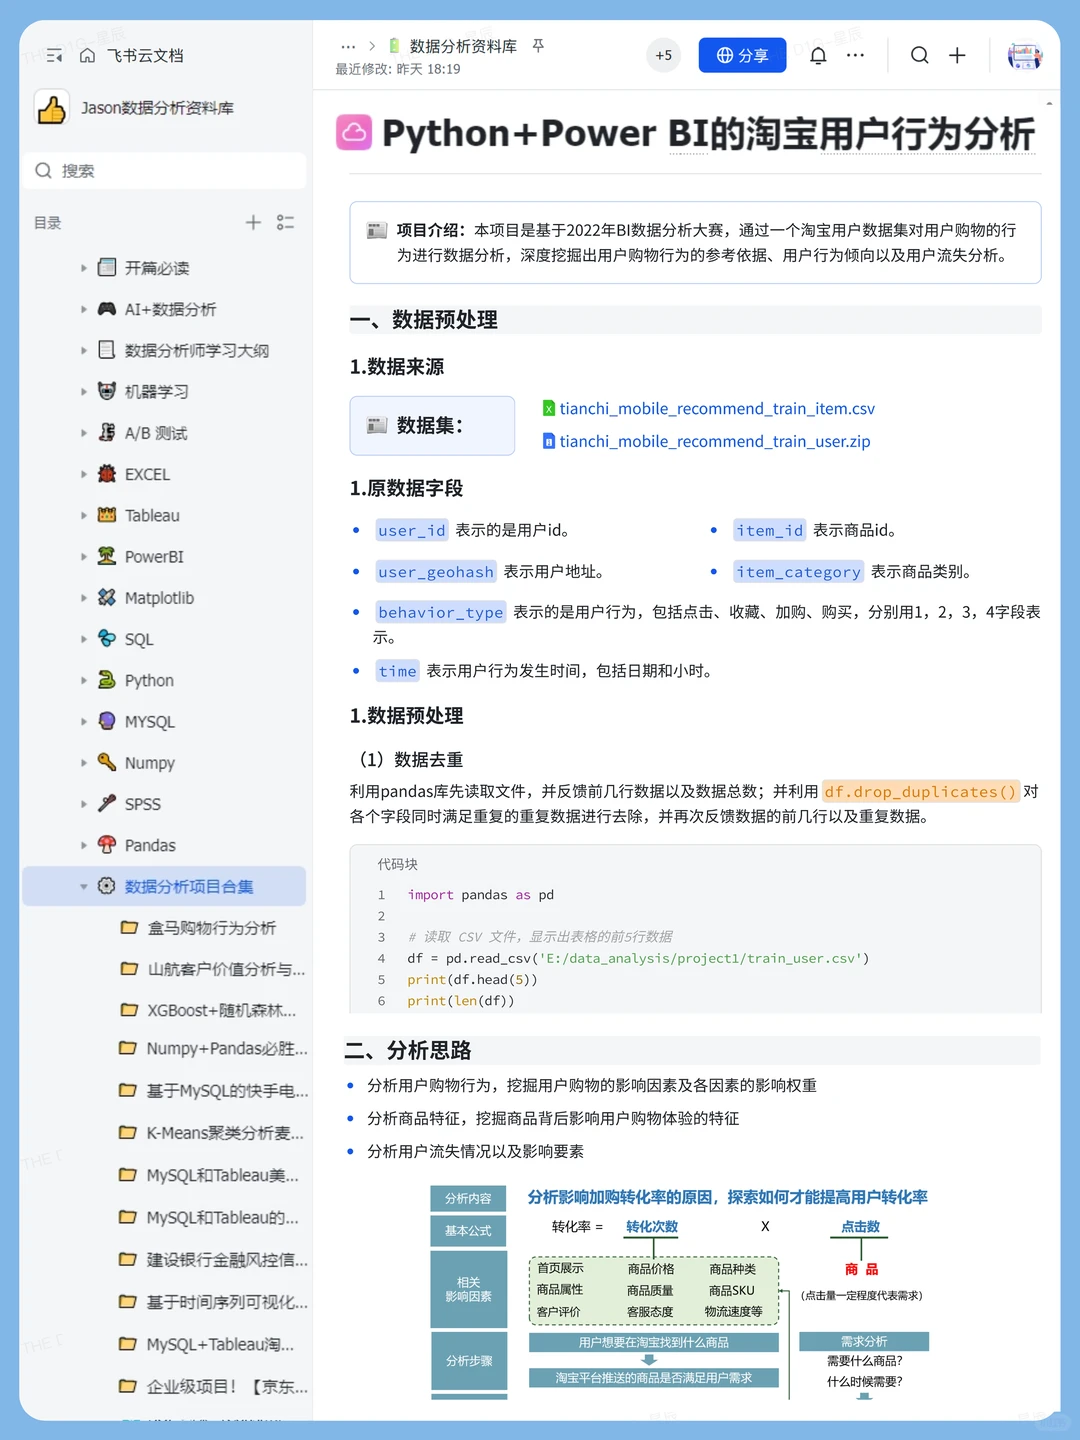
Task: Open the Tableau crown icon
Action: point(107,515)
